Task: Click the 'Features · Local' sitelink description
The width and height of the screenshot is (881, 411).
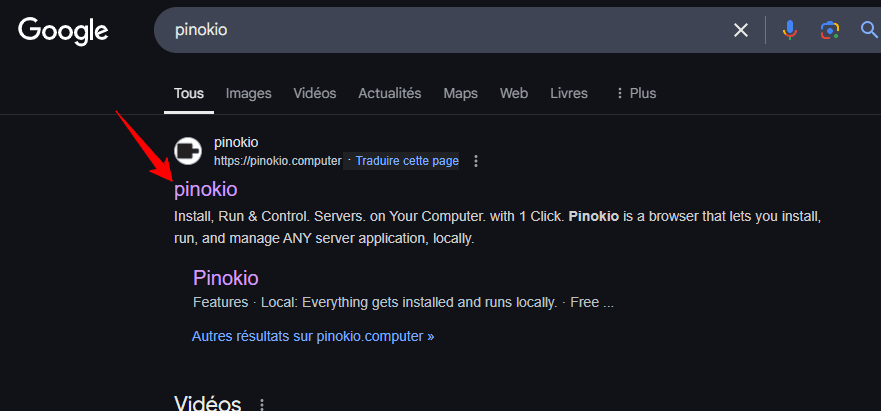Action: pyautogui.click(x=403, y=302)
